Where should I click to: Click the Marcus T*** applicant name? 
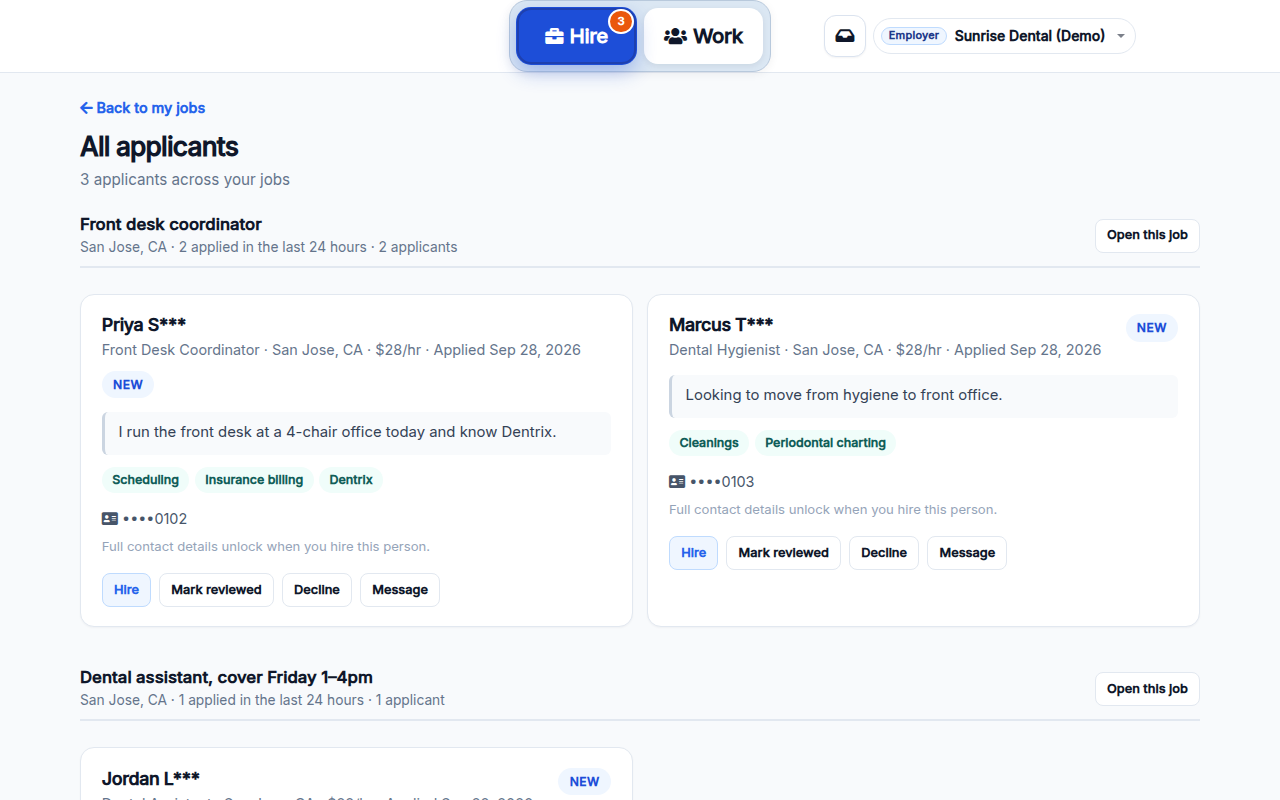click(721, 325)
